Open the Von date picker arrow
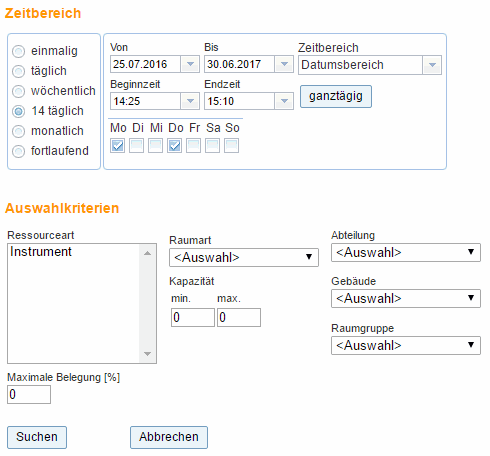 pyautogui.click(x=190, y=64)
